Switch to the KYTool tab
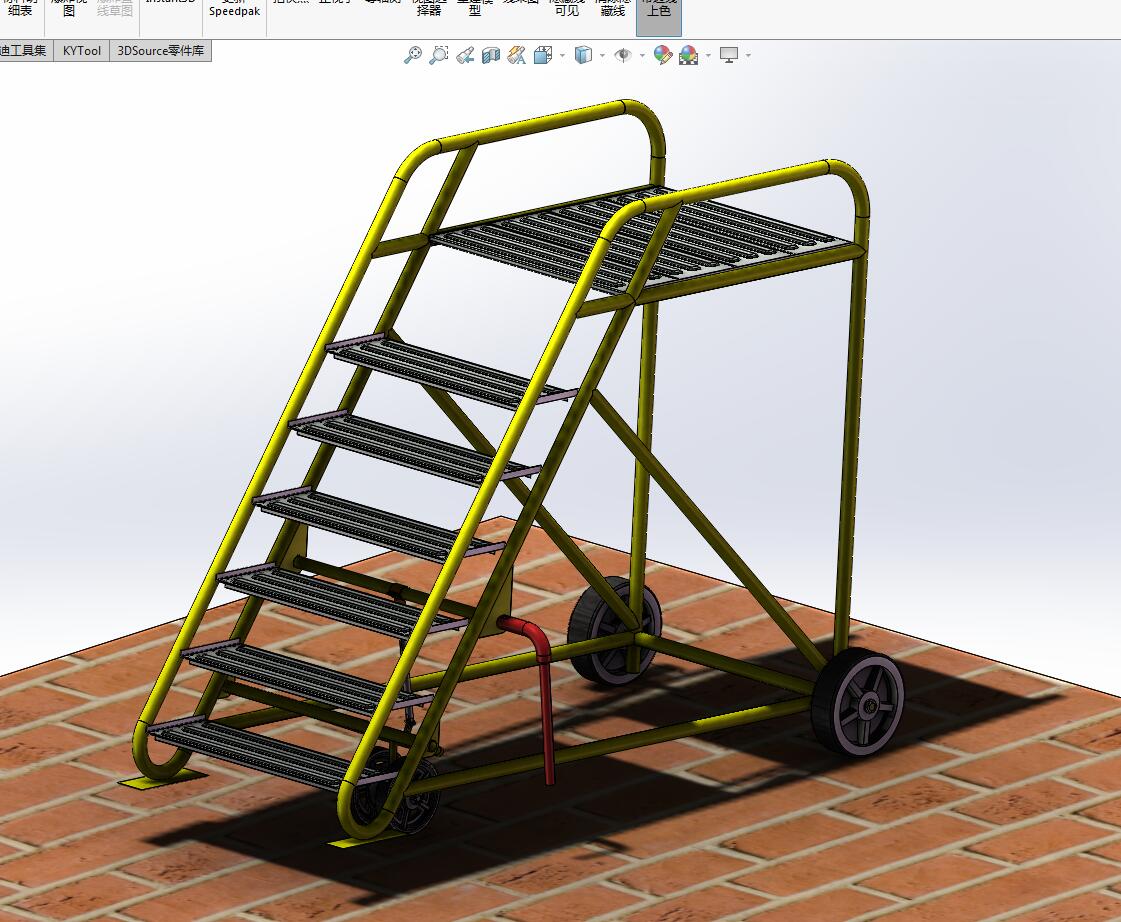 (81, 50)
